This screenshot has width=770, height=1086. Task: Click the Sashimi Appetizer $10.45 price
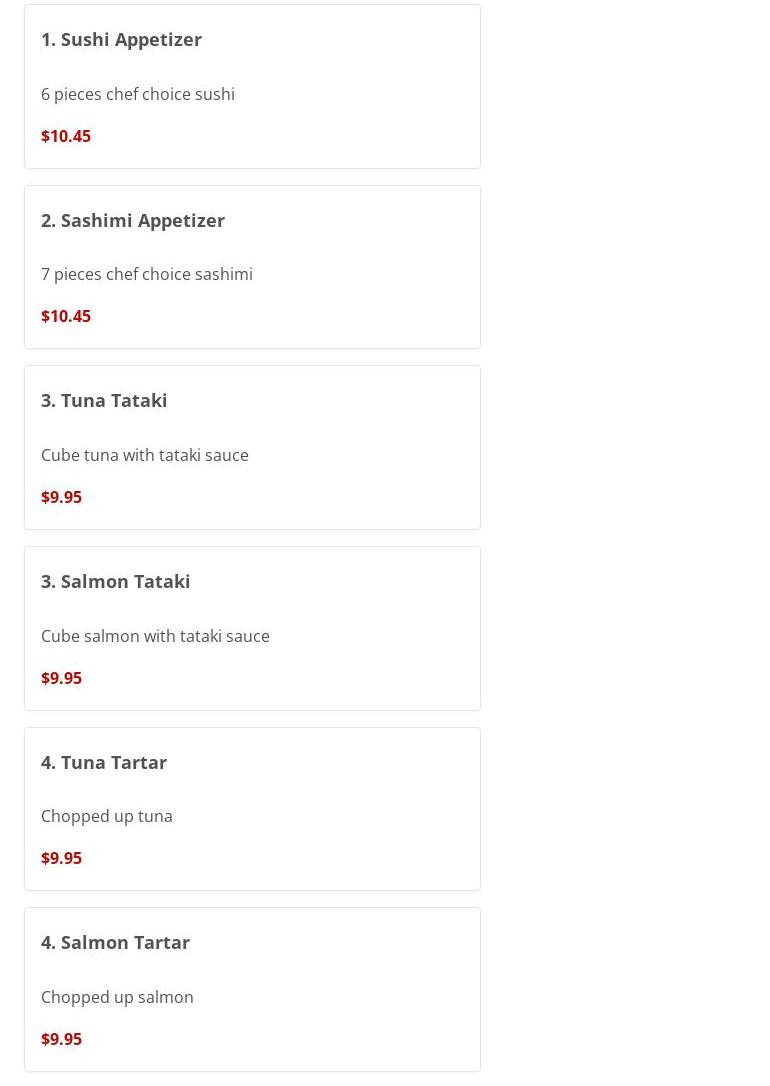[x=66, y=316]
